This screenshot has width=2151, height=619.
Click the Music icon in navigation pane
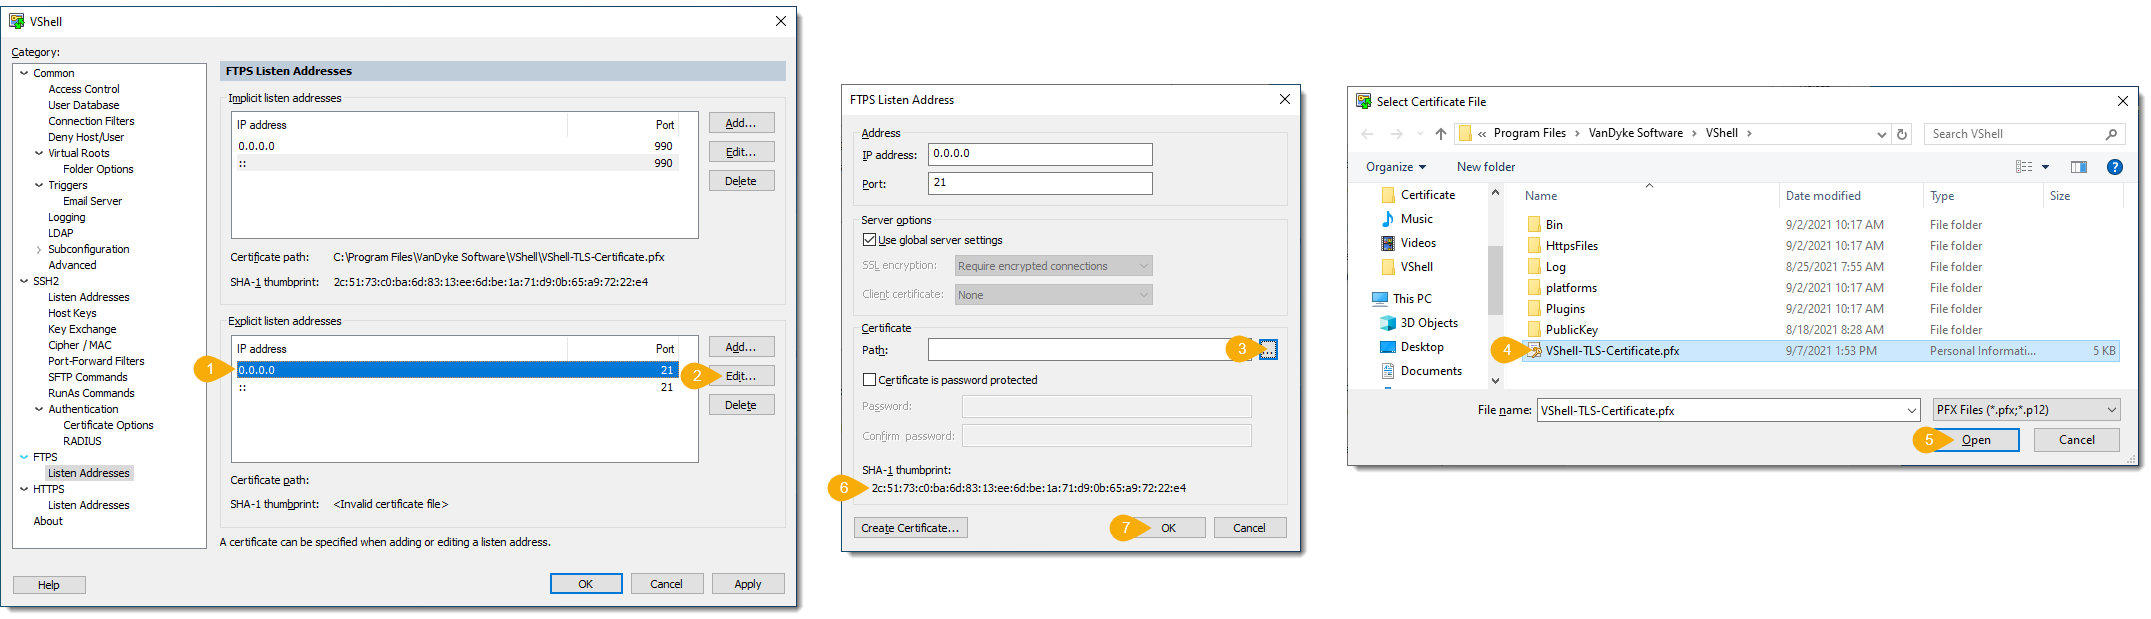point(1388,219)
